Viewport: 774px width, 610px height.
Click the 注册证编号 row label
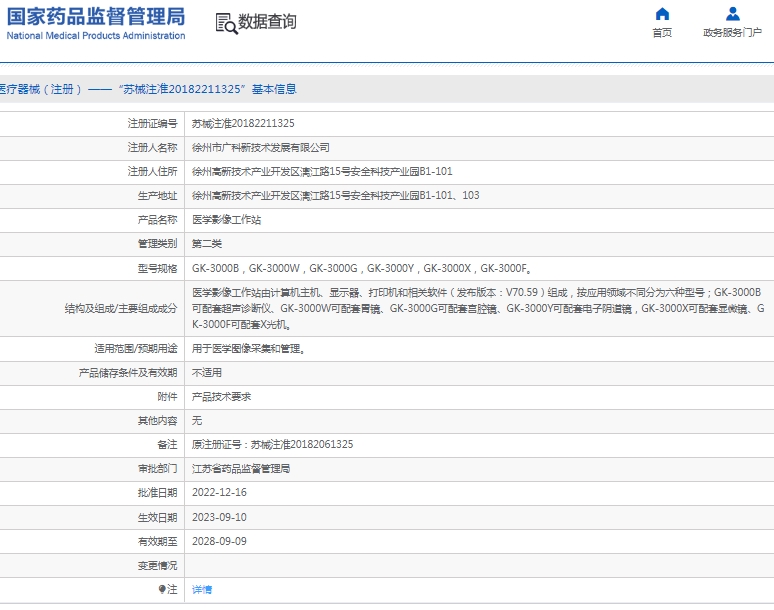153,123
